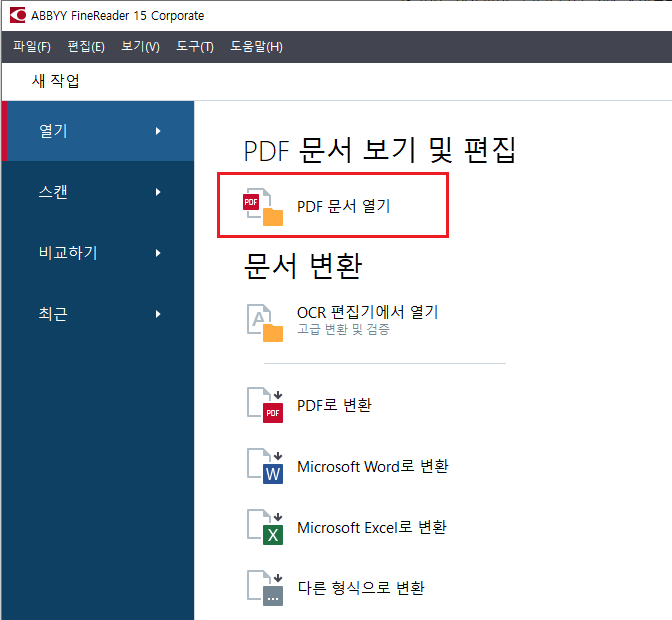Image resolution: width=672 pixels, height=620 pixels.
Task: Click the ABBYY FineReader logo icon
Action: [x=18, y=15]
